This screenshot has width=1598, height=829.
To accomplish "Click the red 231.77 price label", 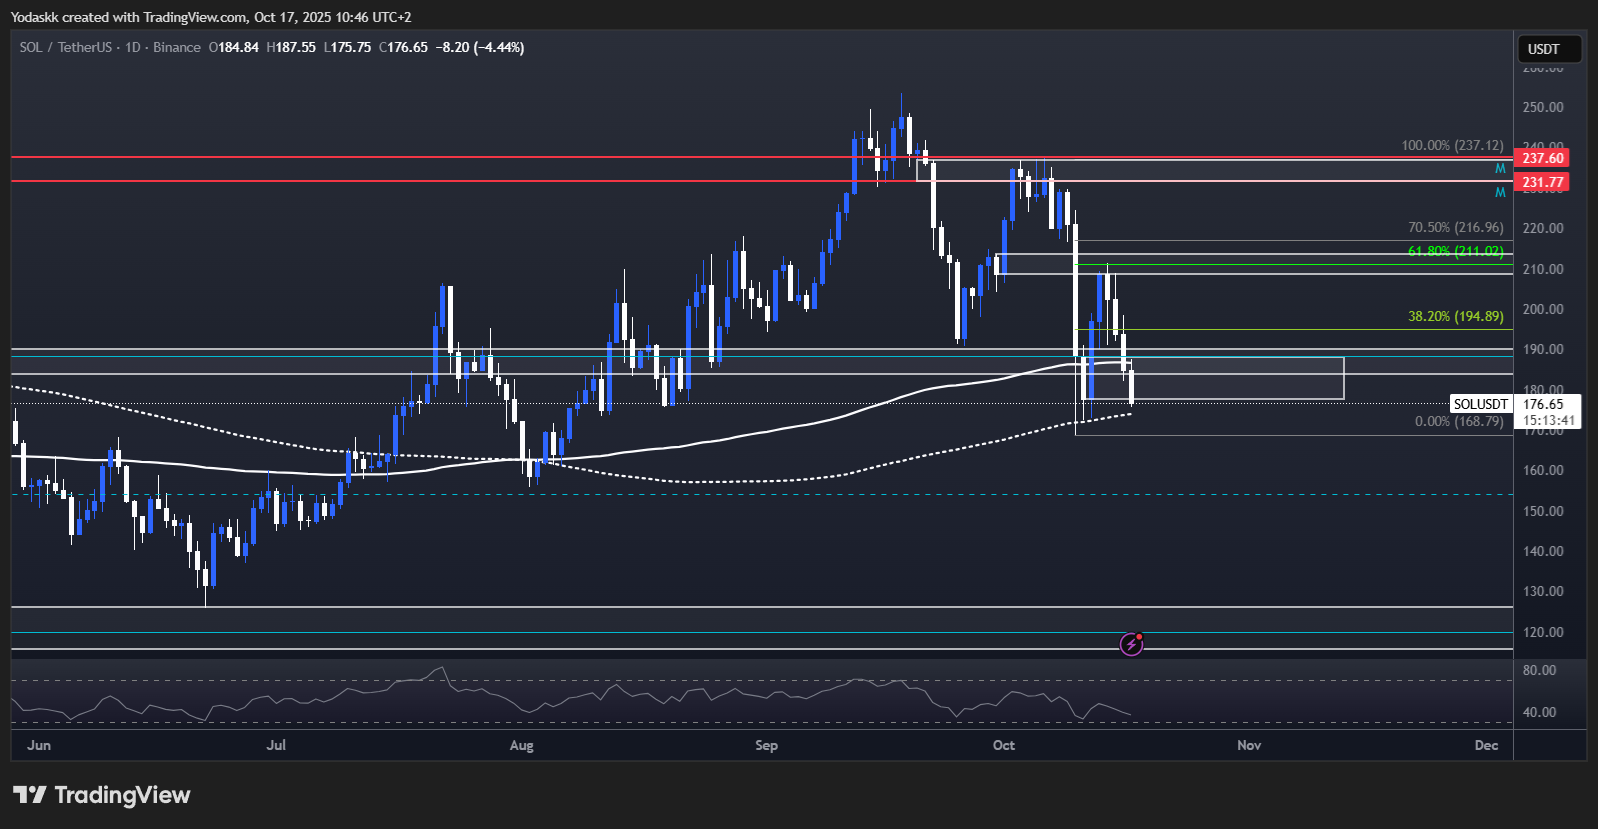I will coord(1543,182).
